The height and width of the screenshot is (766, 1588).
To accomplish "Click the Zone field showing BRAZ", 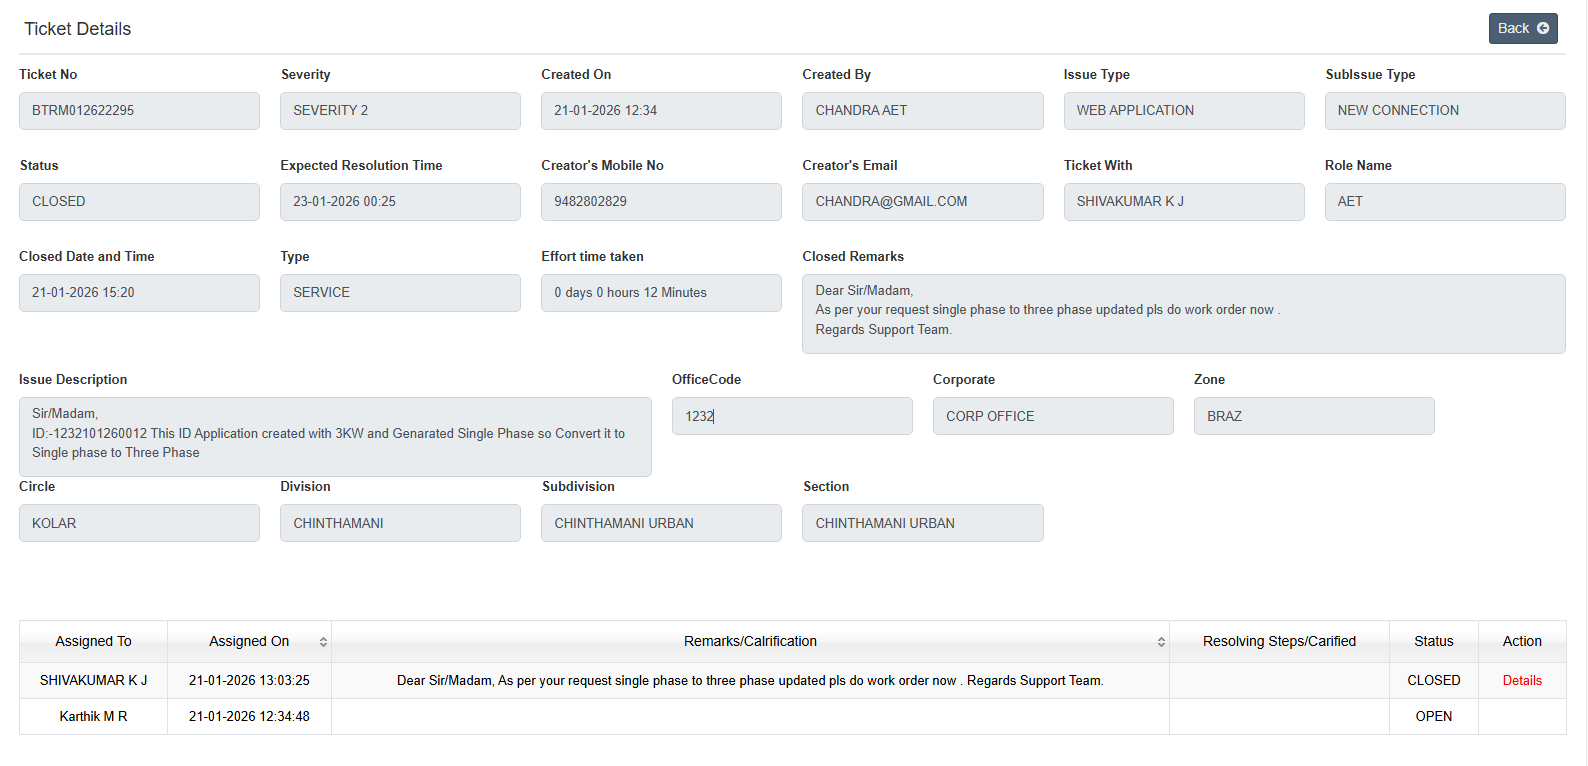I will coord(1313,416).
